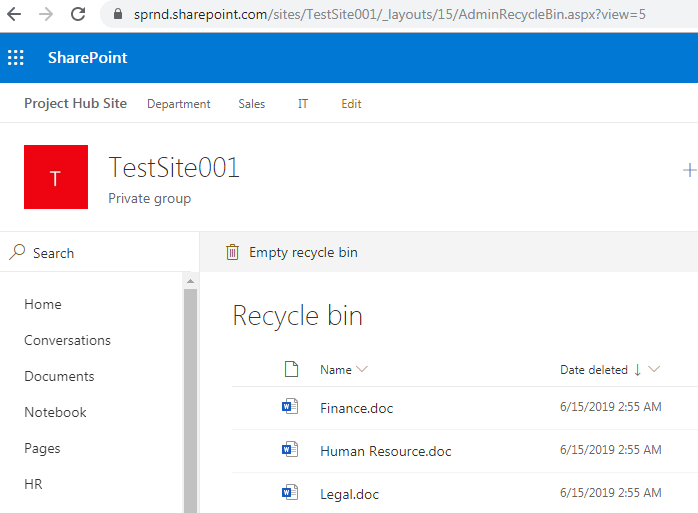This screenshot has width=698, height=513.
Task: Open Conversations in the left navigation
Action: pos(67,340)
